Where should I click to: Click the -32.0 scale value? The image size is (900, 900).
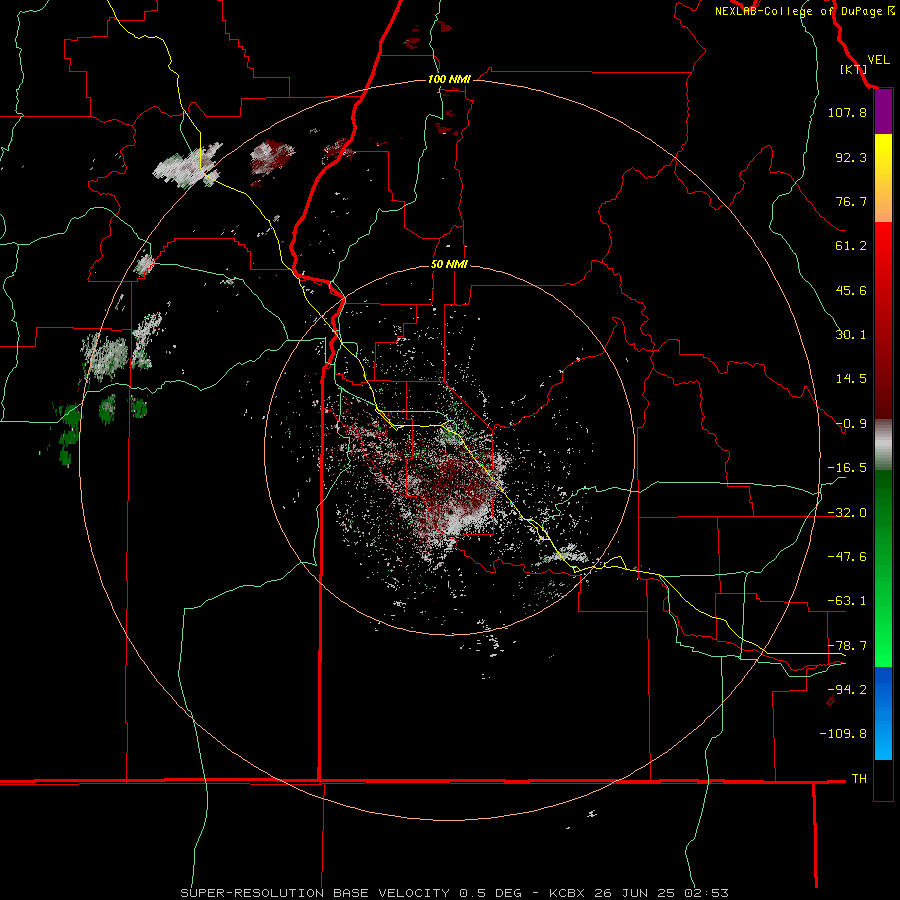[x=847, y=513]
